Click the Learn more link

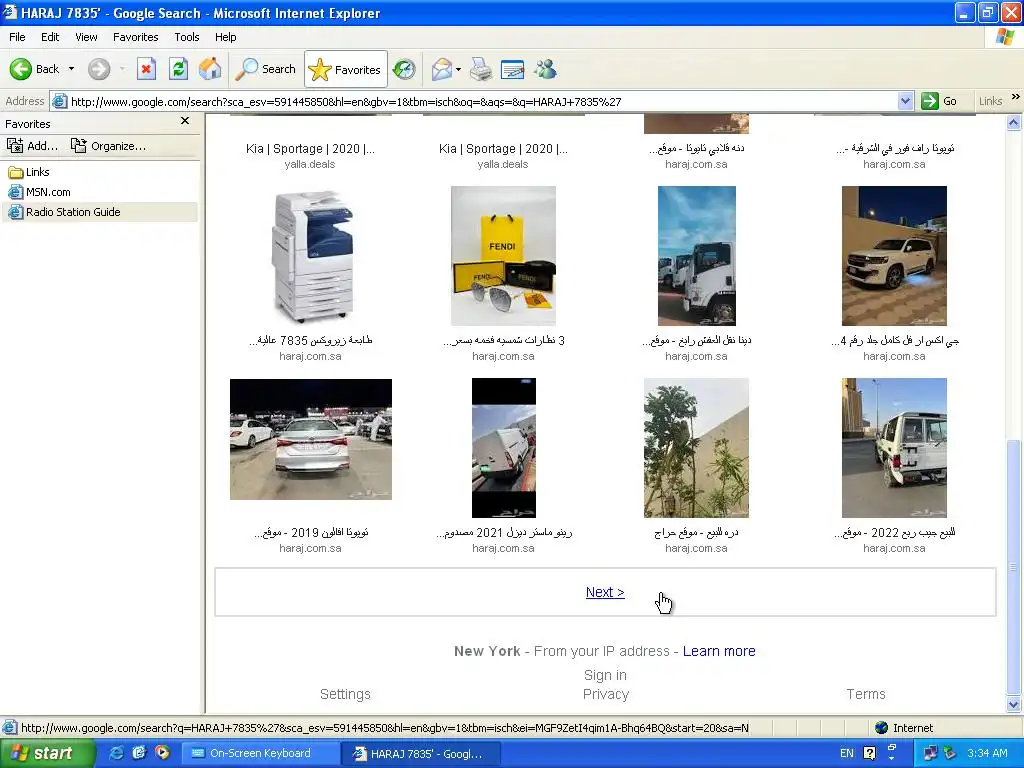tap(719, 651)
